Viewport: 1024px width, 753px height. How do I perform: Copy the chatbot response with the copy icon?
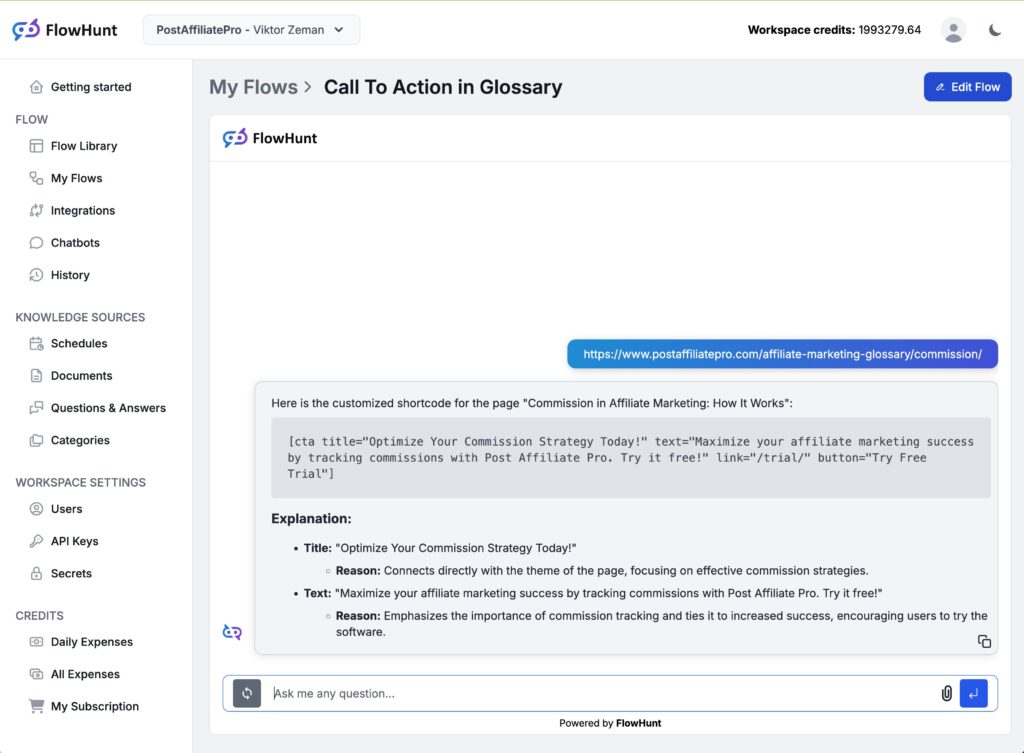[x=984, y=641]
